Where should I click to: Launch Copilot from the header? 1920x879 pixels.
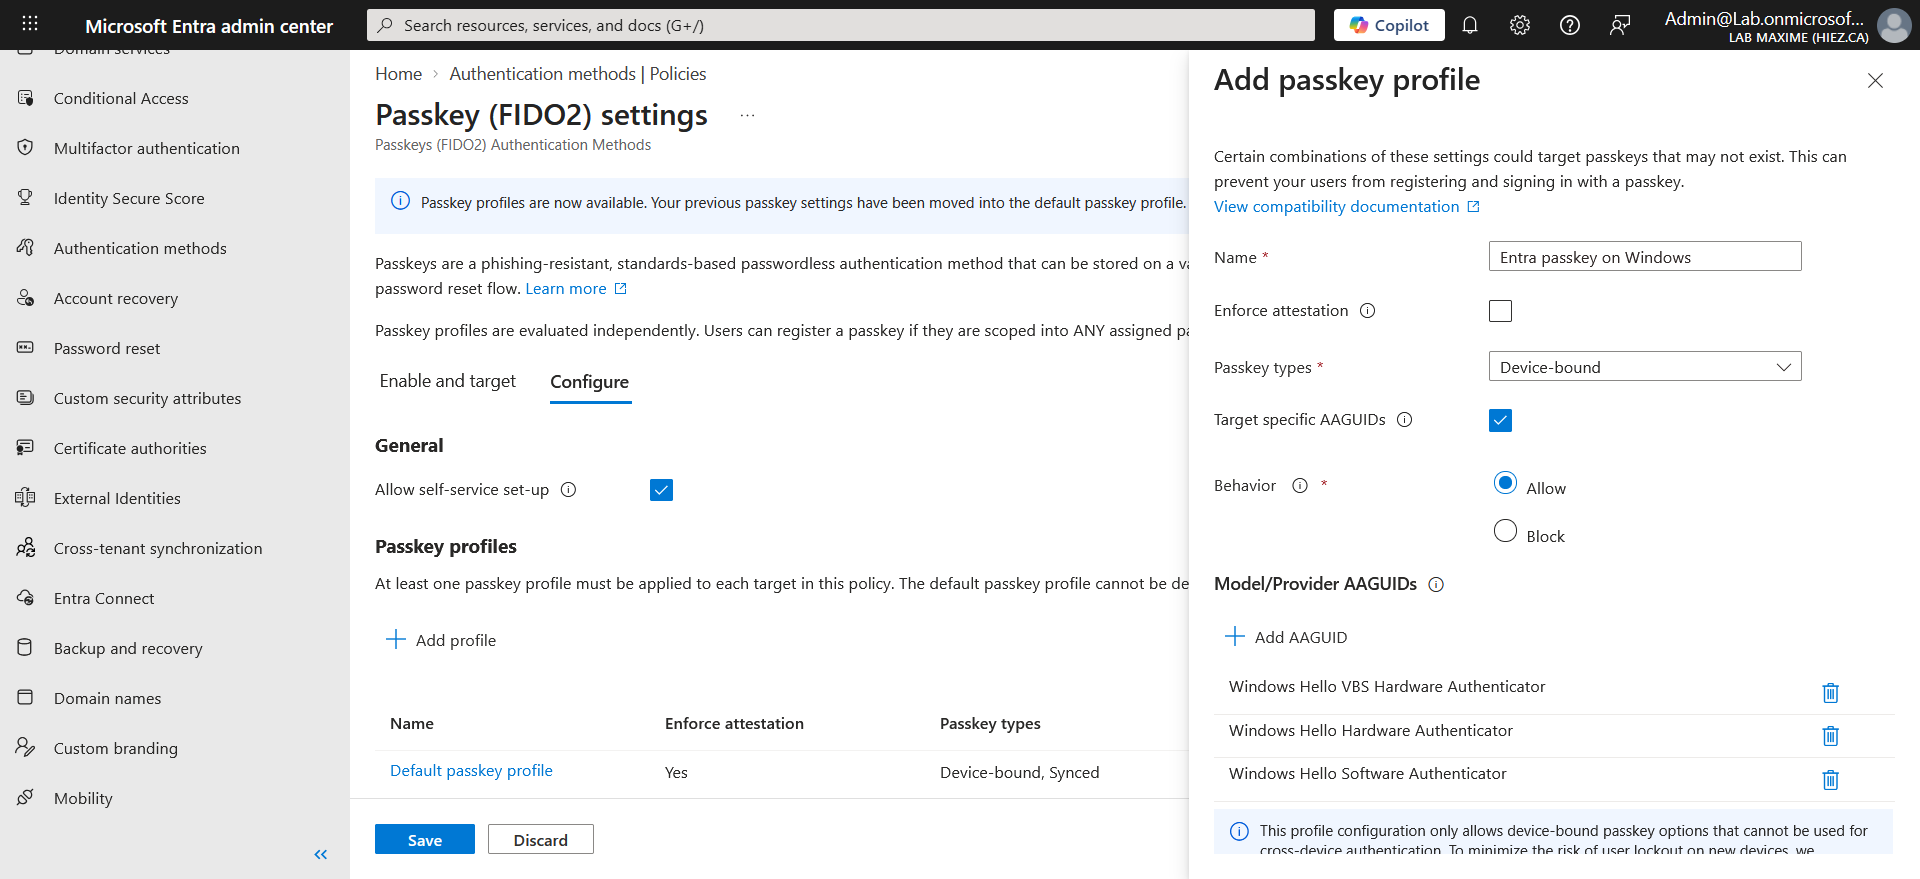pyautogui.click(x=1389, y=25)
